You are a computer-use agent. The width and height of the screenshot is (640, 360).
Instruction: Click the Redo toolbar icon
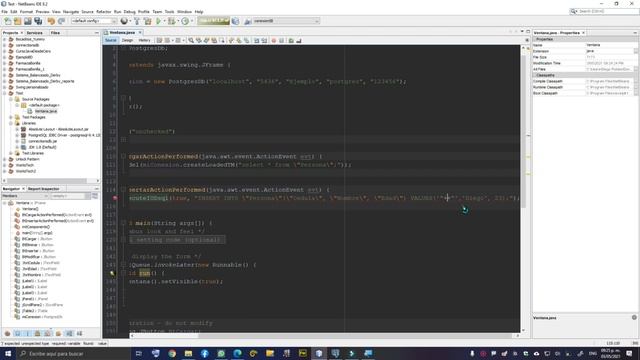(x=61, y=21)
